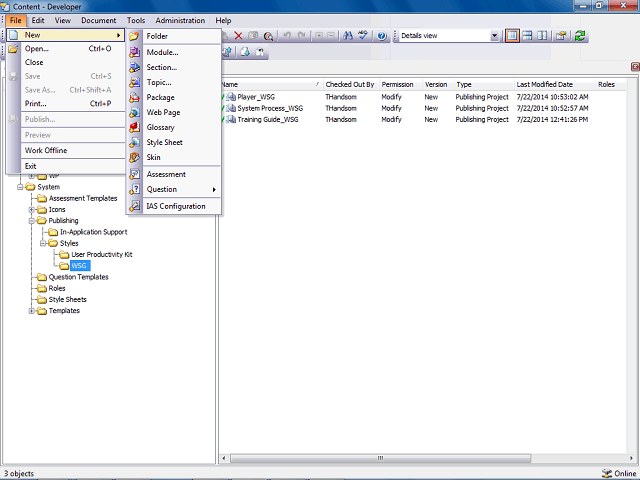Click the Type column header
Image resolution: width=640 pixels, height=480 pixels.
click(x=484, y=84)
